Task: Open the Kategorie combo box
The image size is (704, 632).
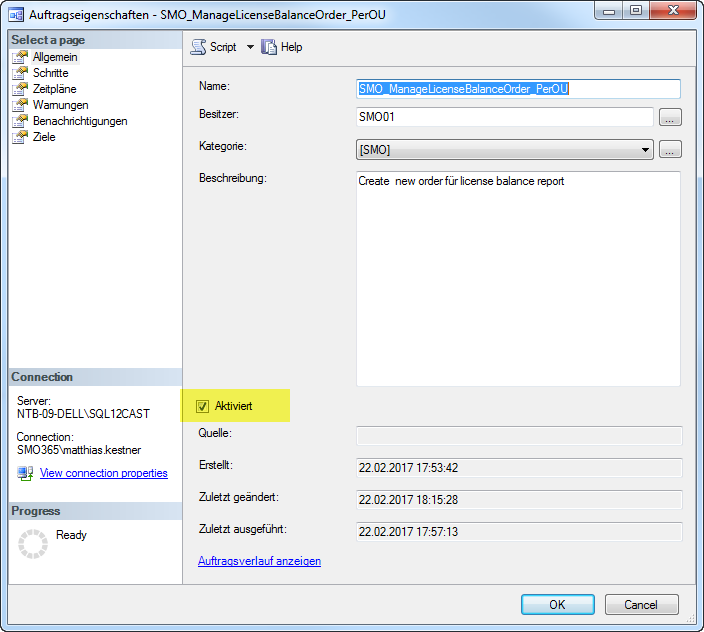Action: [x=505, y=150]
